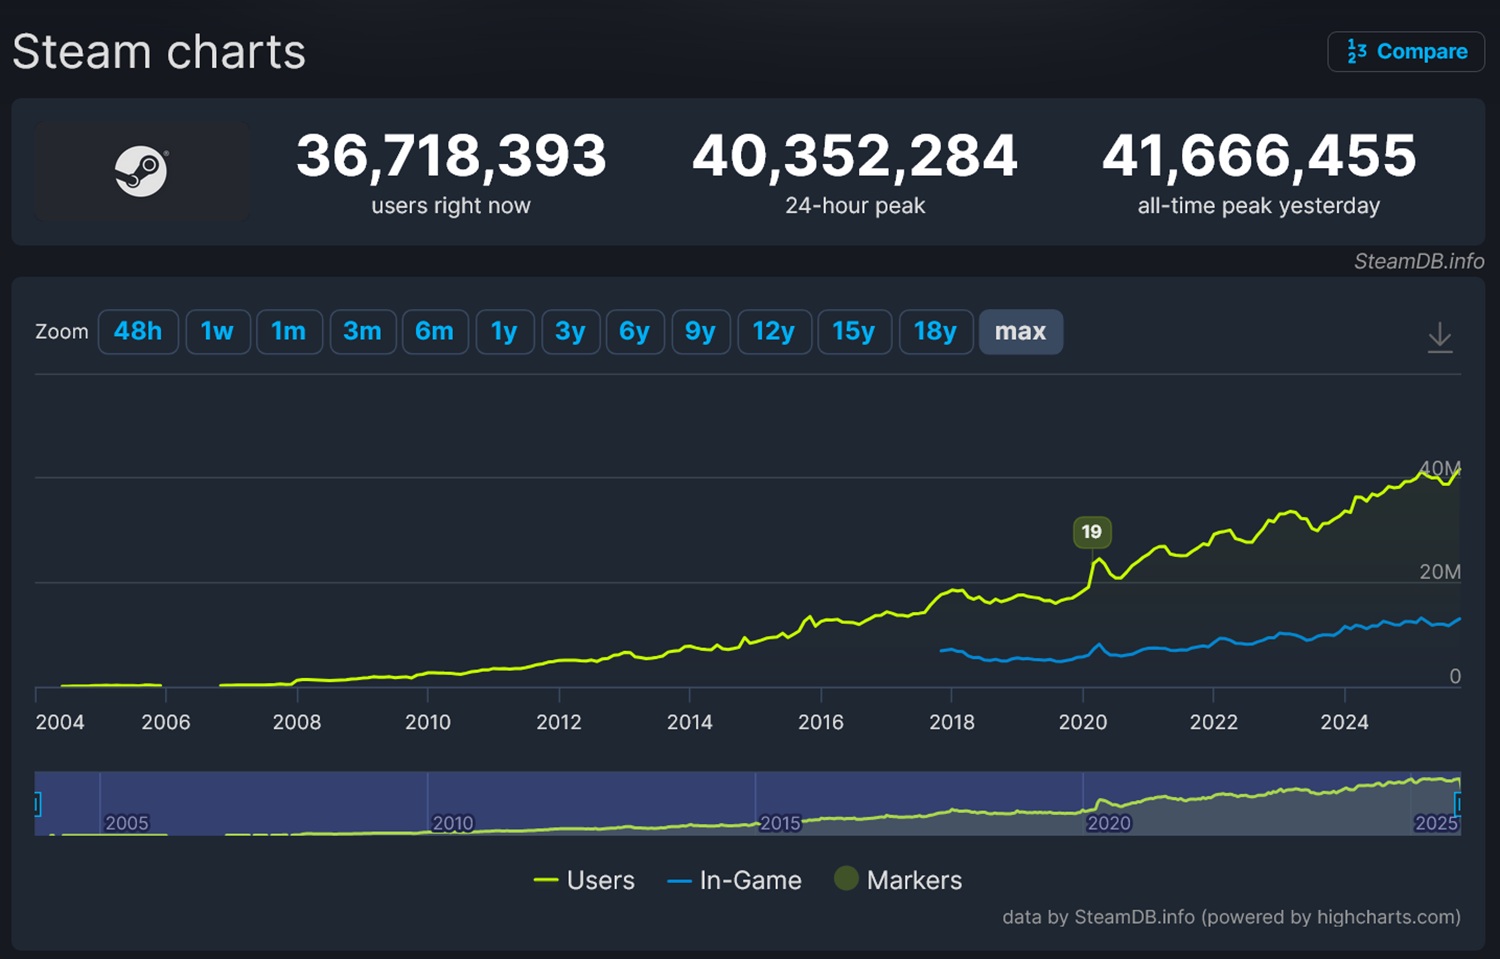Set zoom to 1w
This screenshot has width=1500, height=959.
click(x=217, y=332)
